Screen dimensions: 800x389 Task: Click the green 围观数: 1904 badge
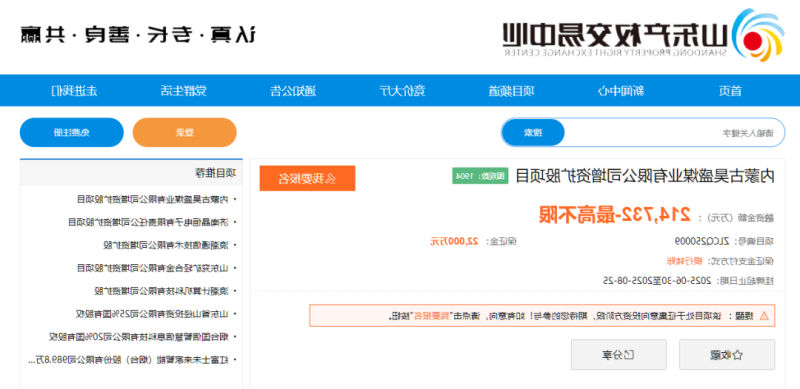coord(480,176)
